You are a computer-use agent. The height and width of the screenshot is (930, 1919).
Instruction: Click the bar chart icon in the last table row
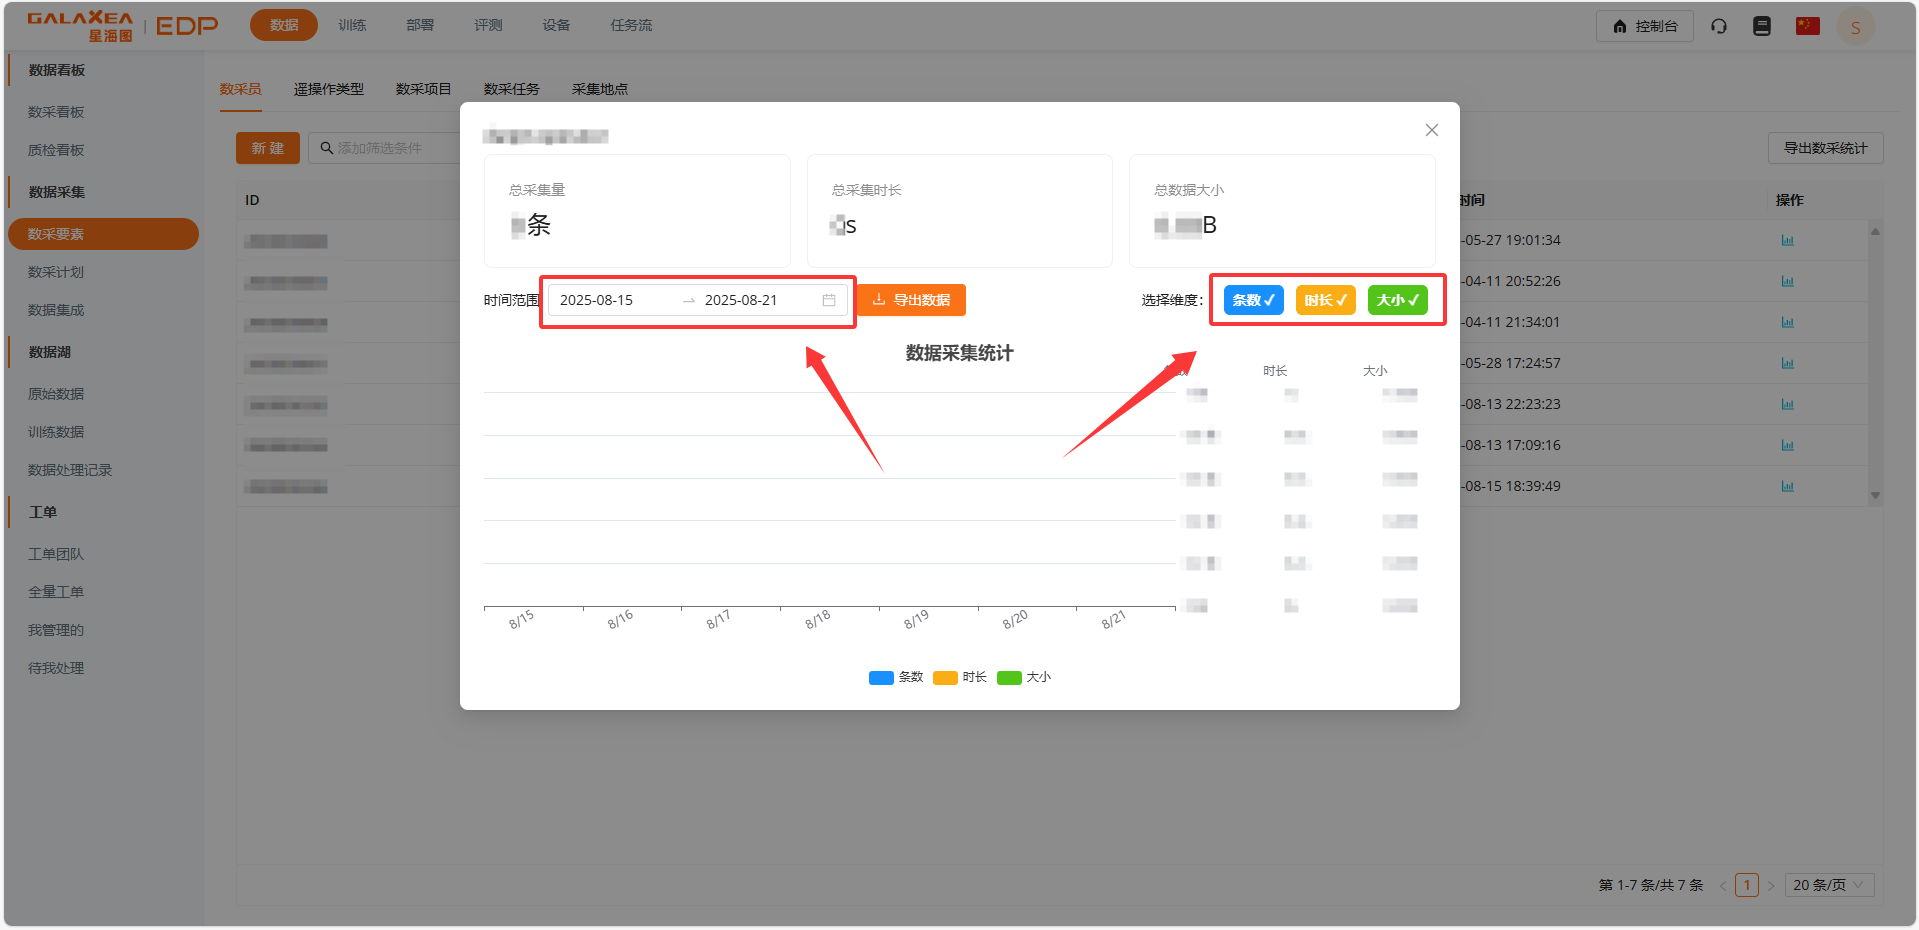pos(1788,486)
